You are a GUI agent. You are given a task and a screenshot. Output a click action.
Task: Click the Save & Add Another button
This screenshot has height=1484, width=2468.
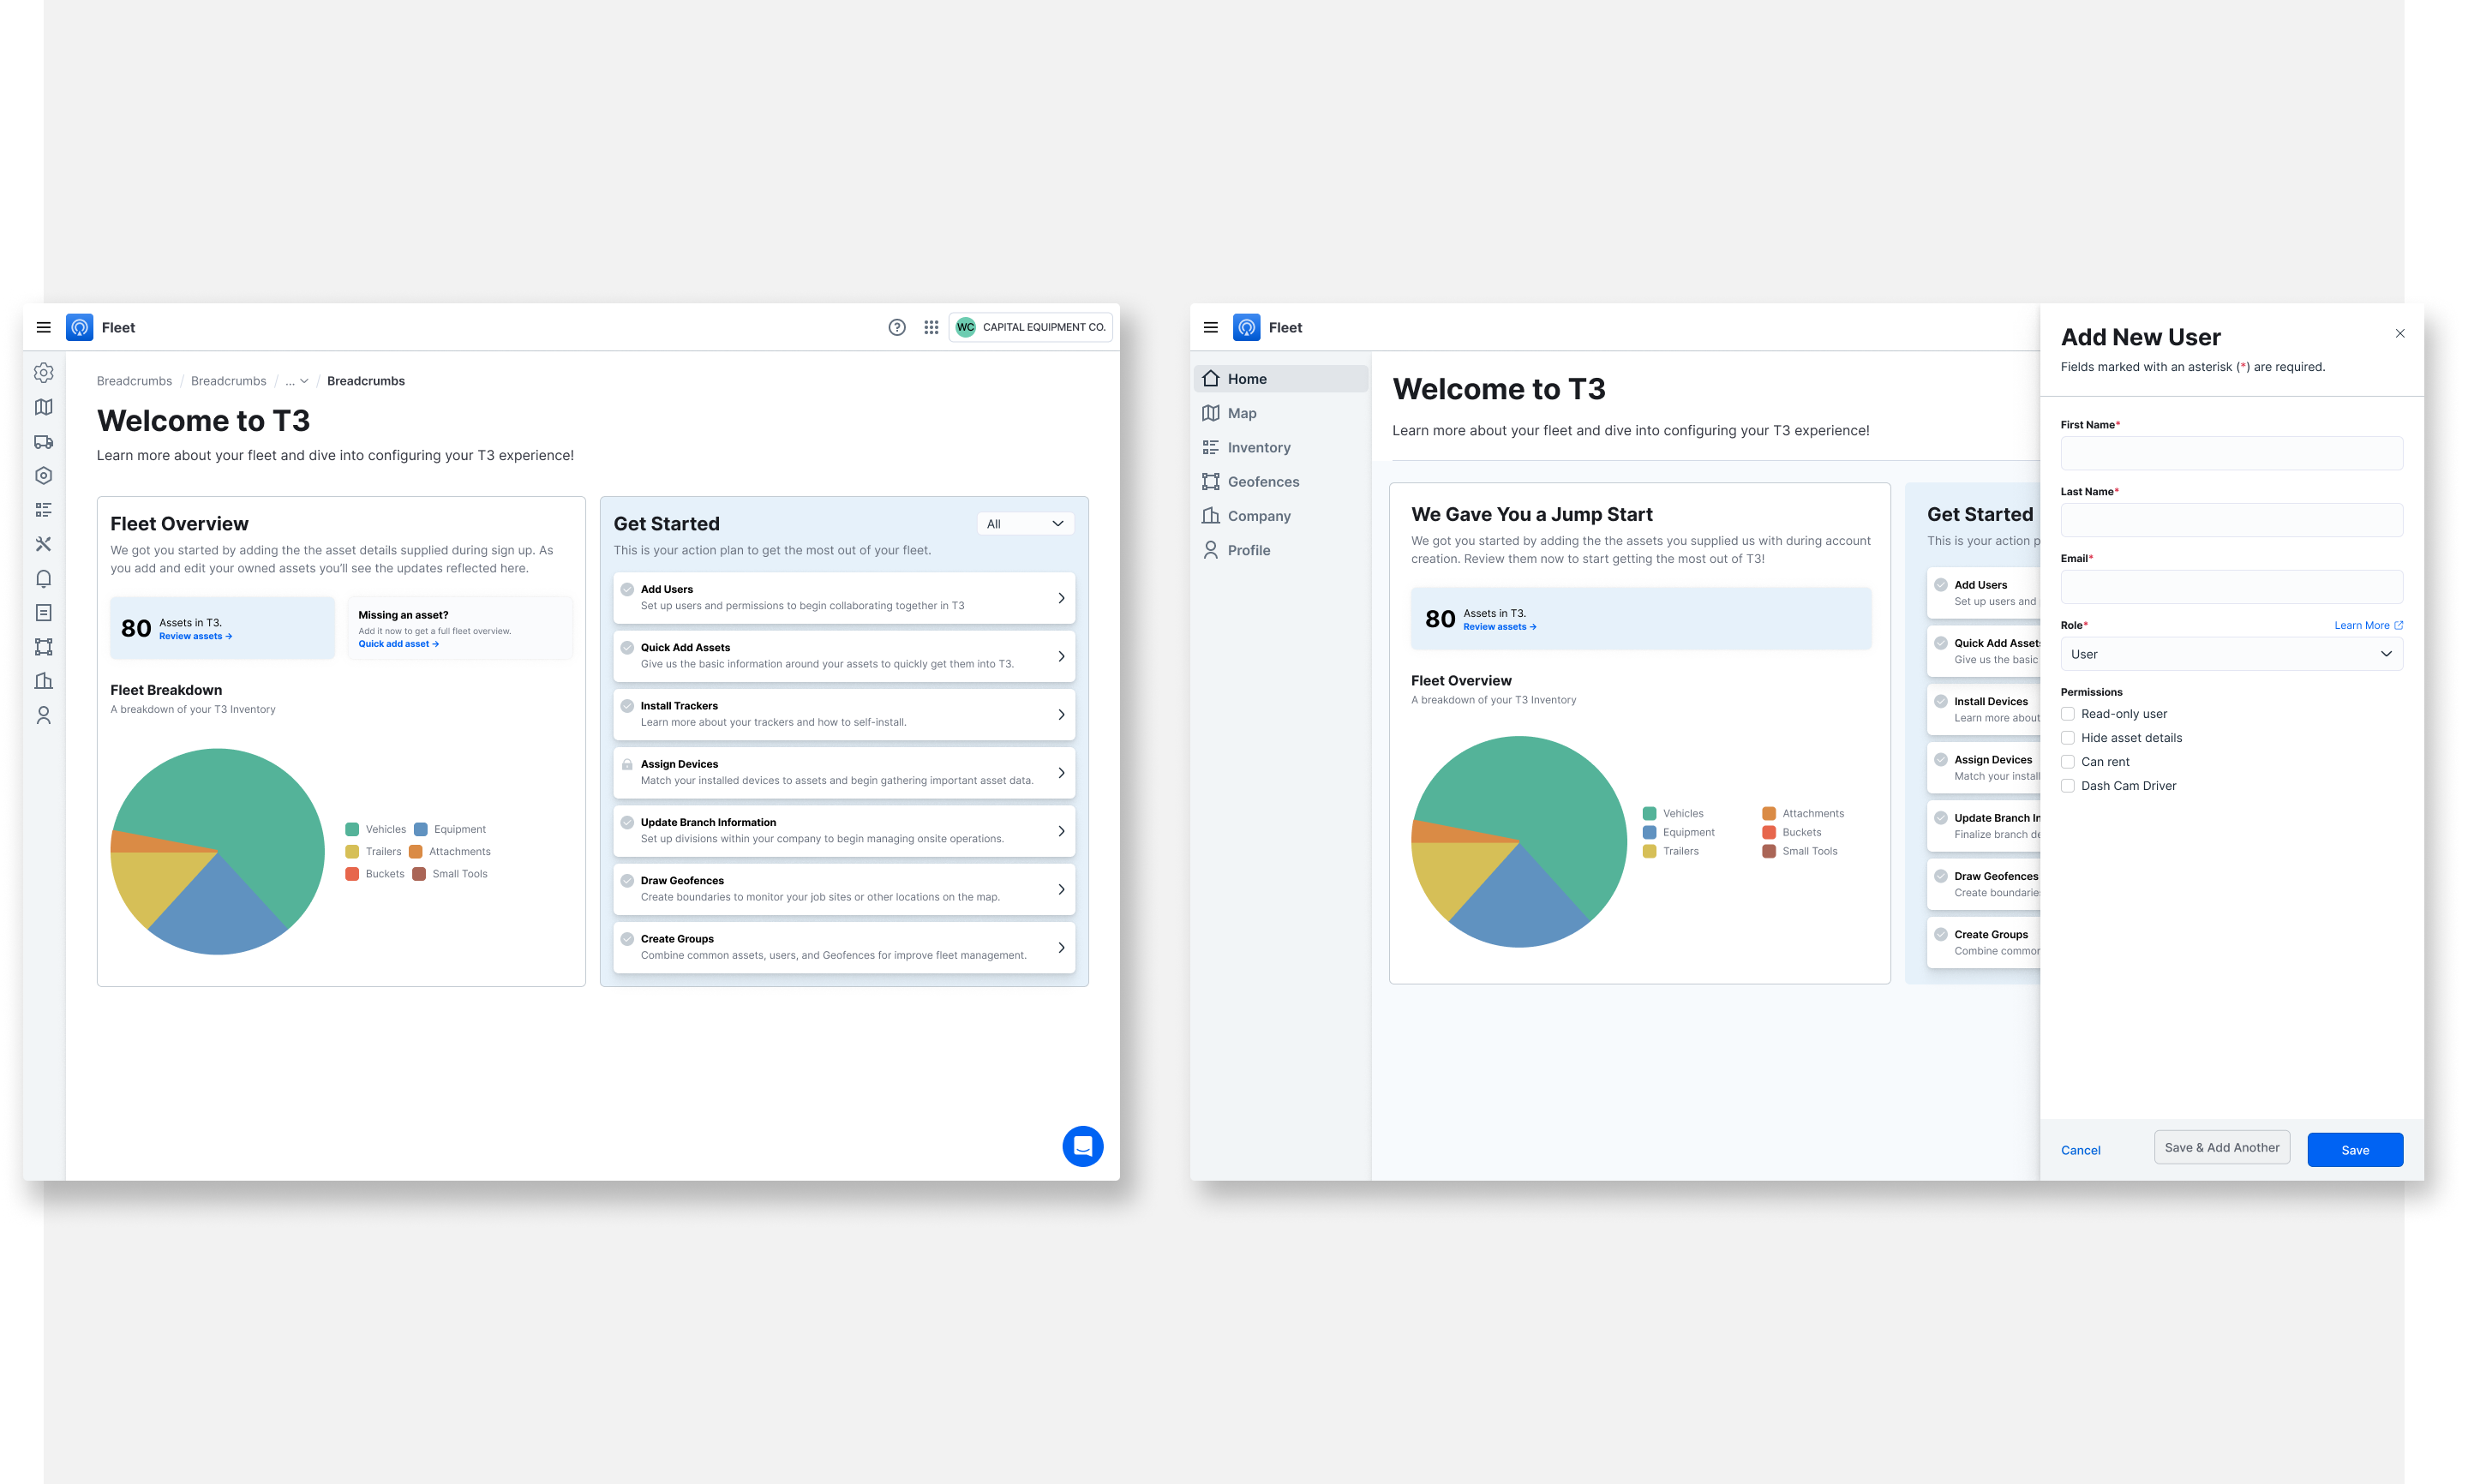coord(2221,1148)
